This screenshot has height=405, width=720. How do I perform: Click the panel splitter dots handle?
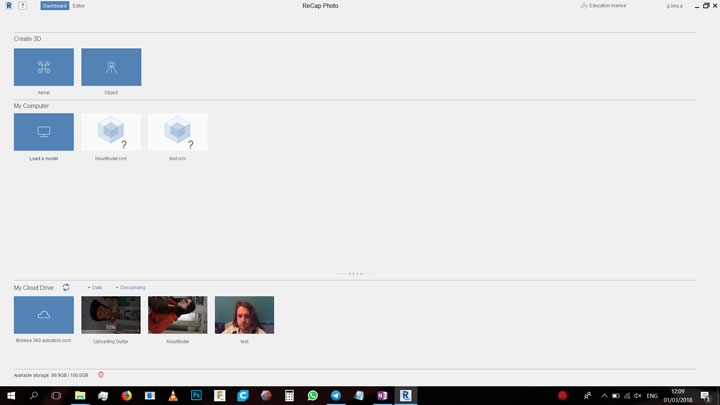pyautogui.click(x=355, y=274)
